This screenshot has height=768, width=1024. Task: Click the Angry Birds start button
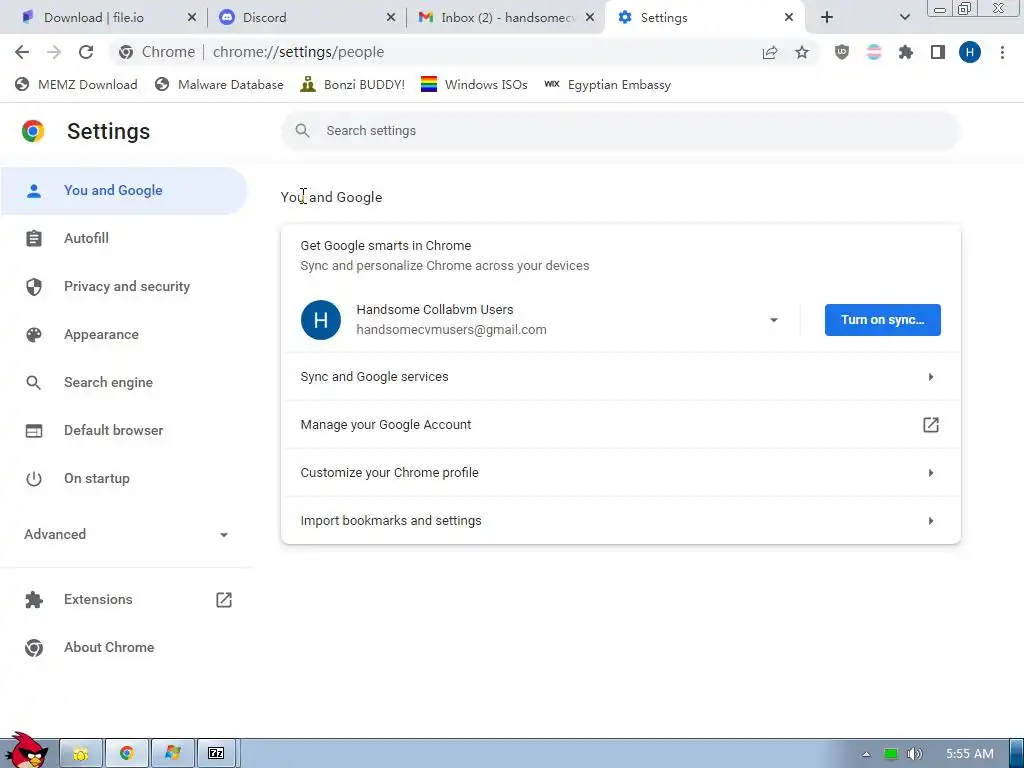tap(26, 750)
